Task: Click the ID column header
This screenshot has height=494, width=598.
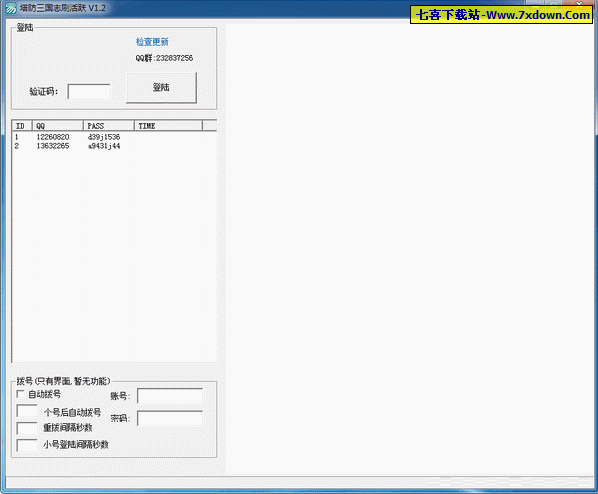Action: point(22,126)
